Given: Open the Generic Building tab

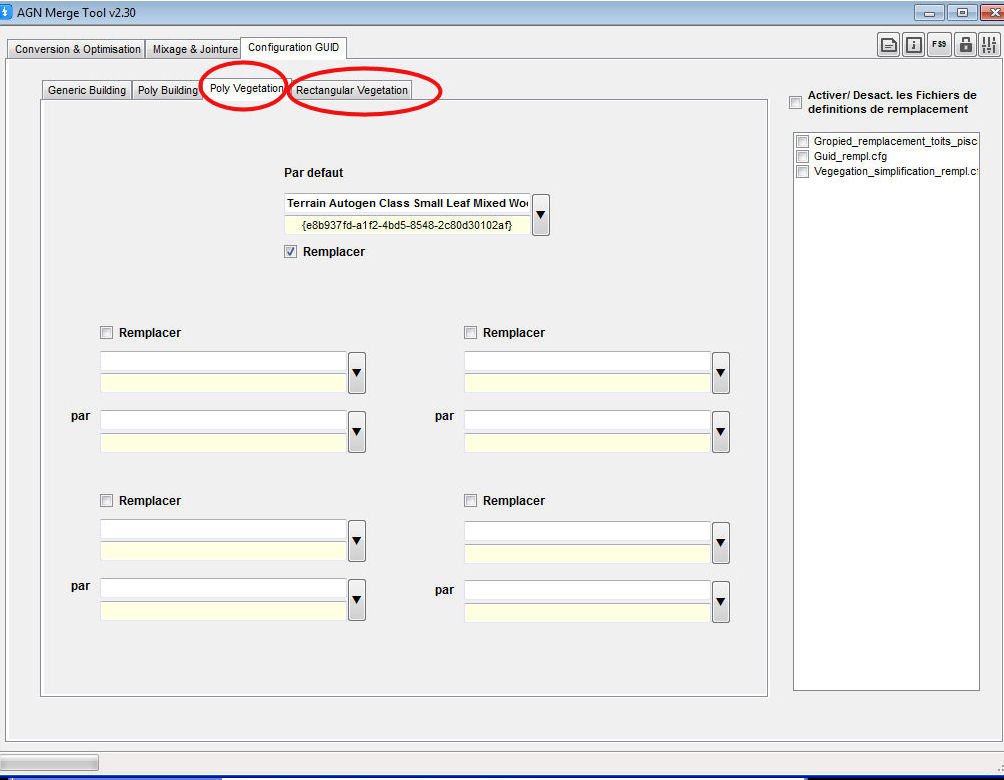Looking at the screenshot, I should [x=87, y=91].
